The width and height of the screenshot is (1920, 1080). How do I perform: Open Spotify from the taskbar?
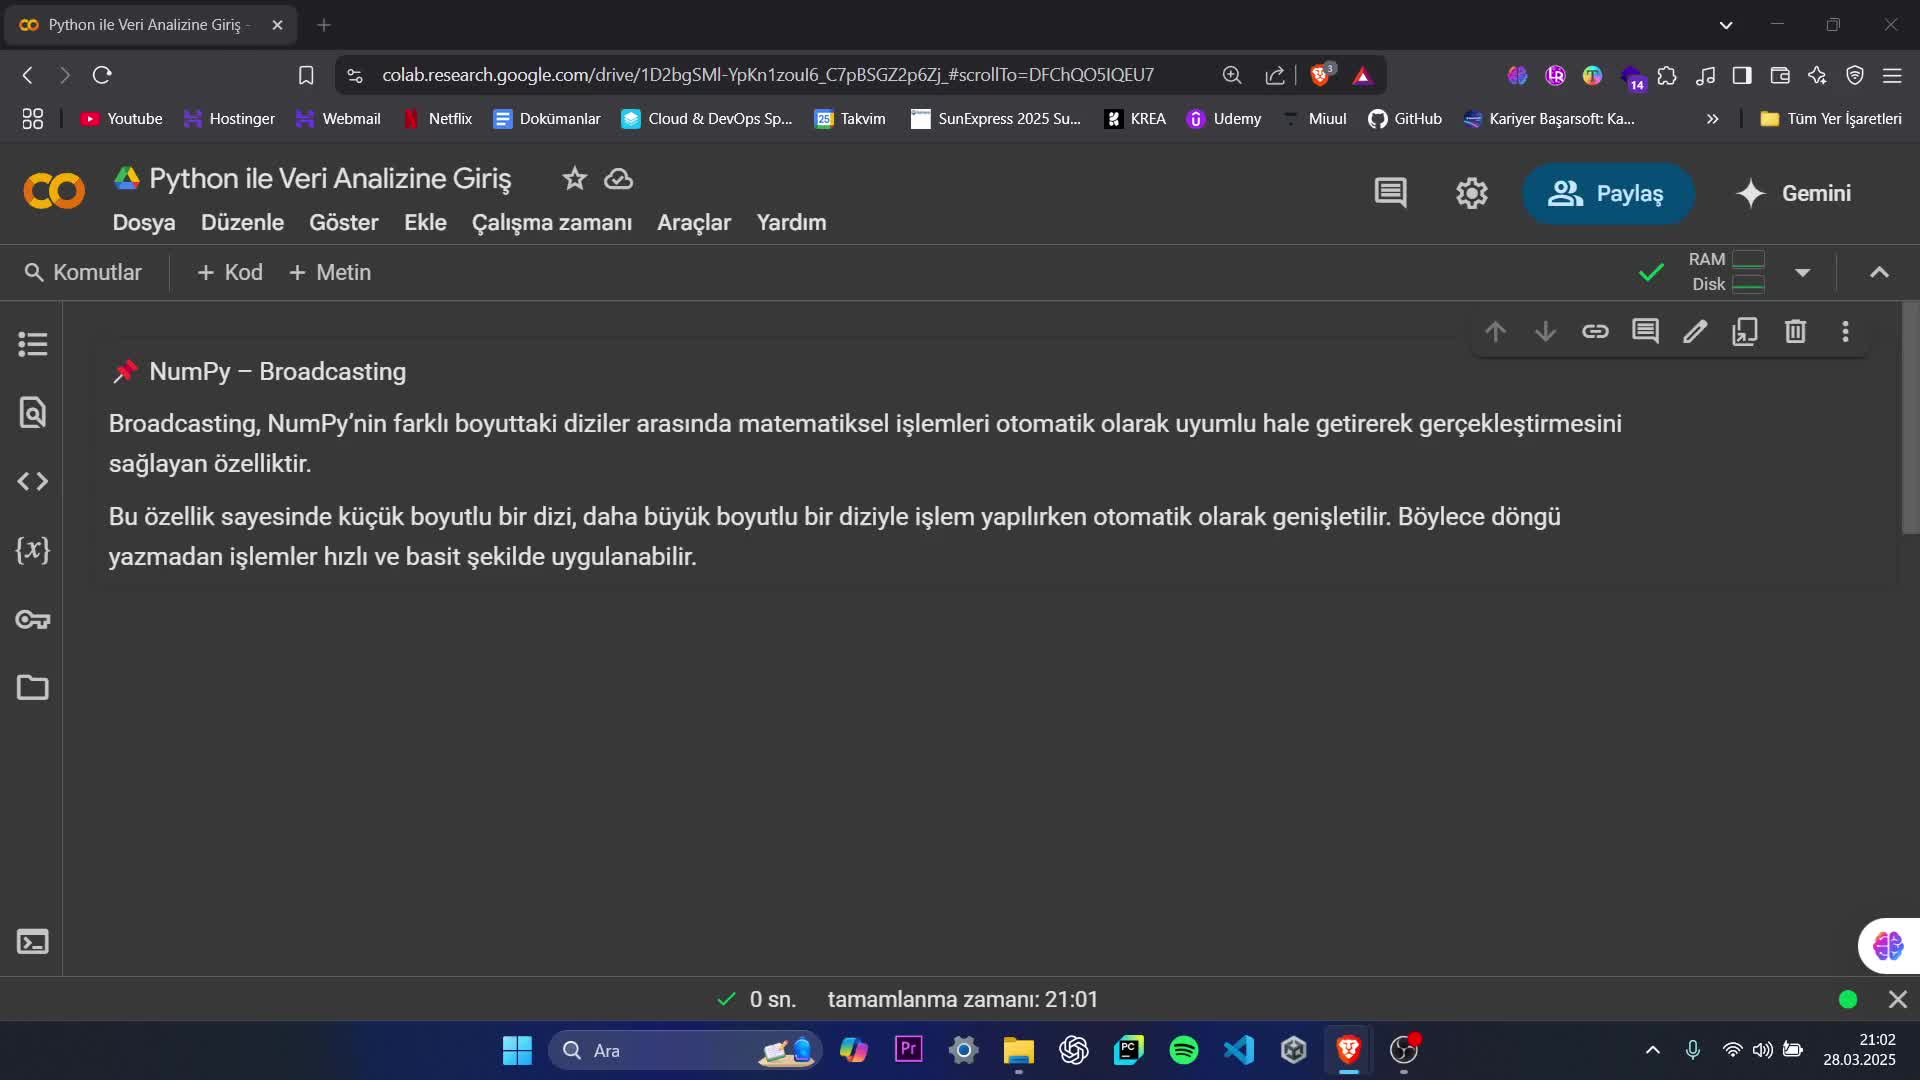[x=1183, y=1050]
